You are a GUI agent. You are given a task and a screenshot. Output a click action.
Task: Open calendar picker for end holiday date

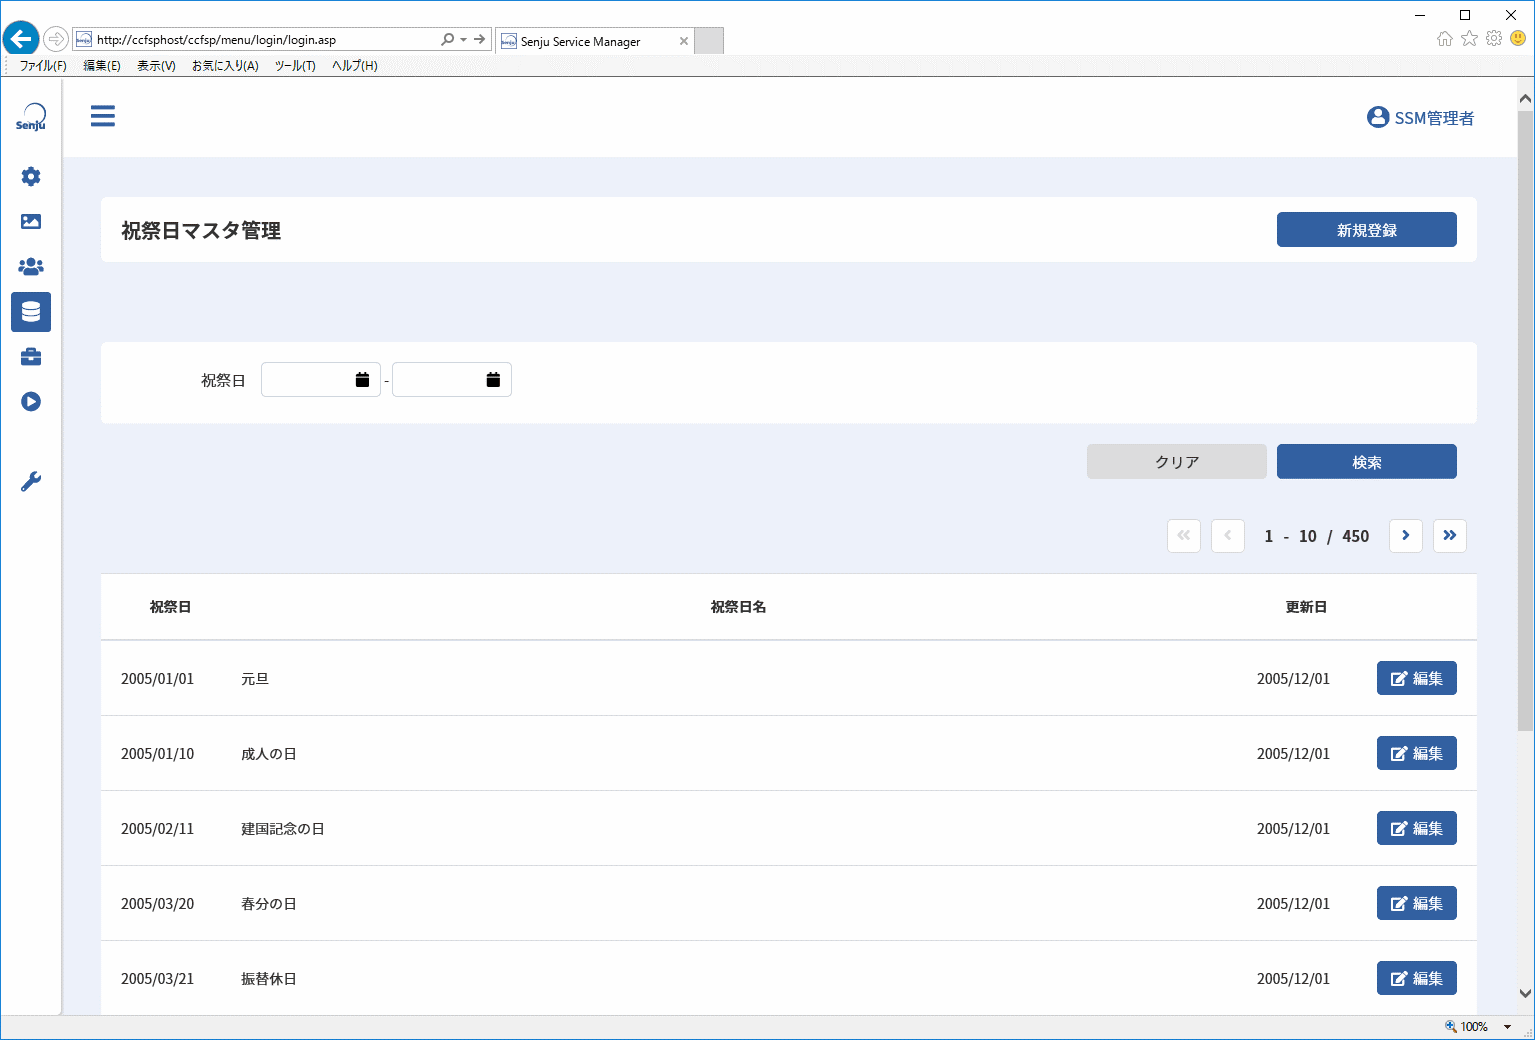(x=493, y=380)
